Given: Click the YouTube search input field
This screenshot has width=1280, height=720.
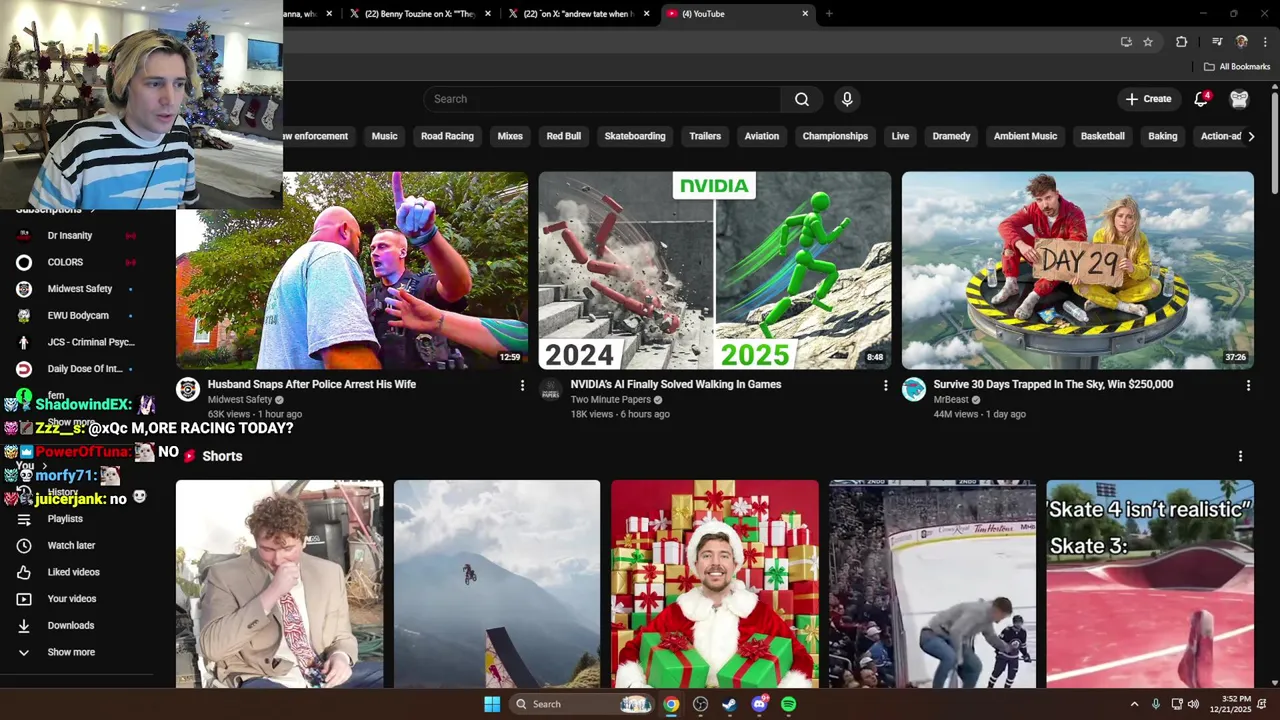Looking at the screenshot, I should [603, 99].
